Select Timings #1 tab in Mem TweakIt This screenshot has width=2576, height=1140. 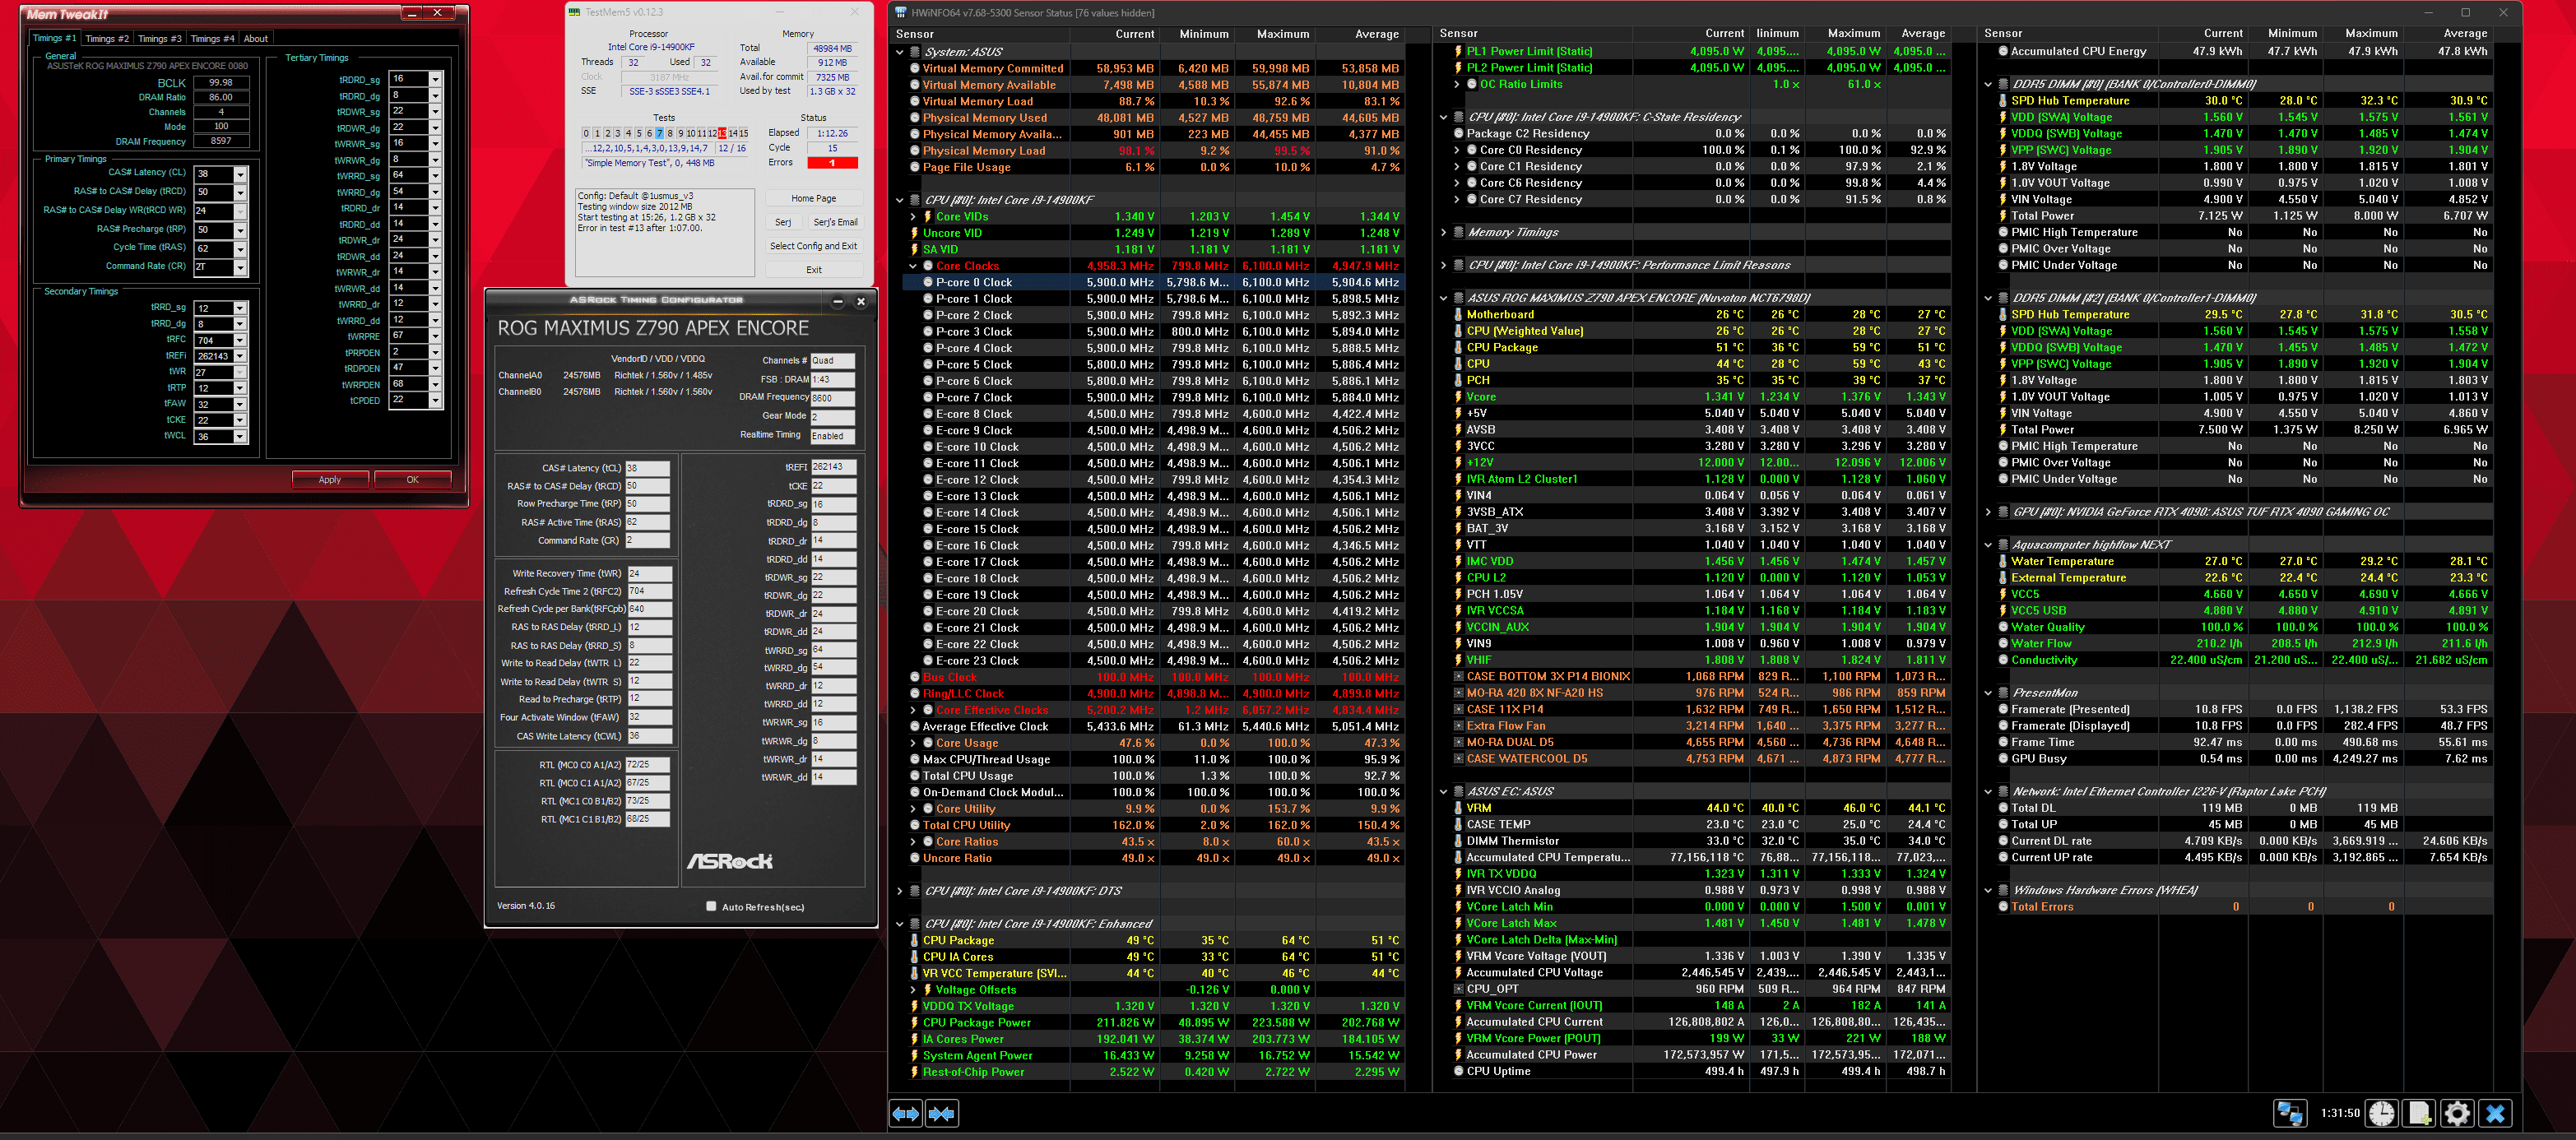54,38
